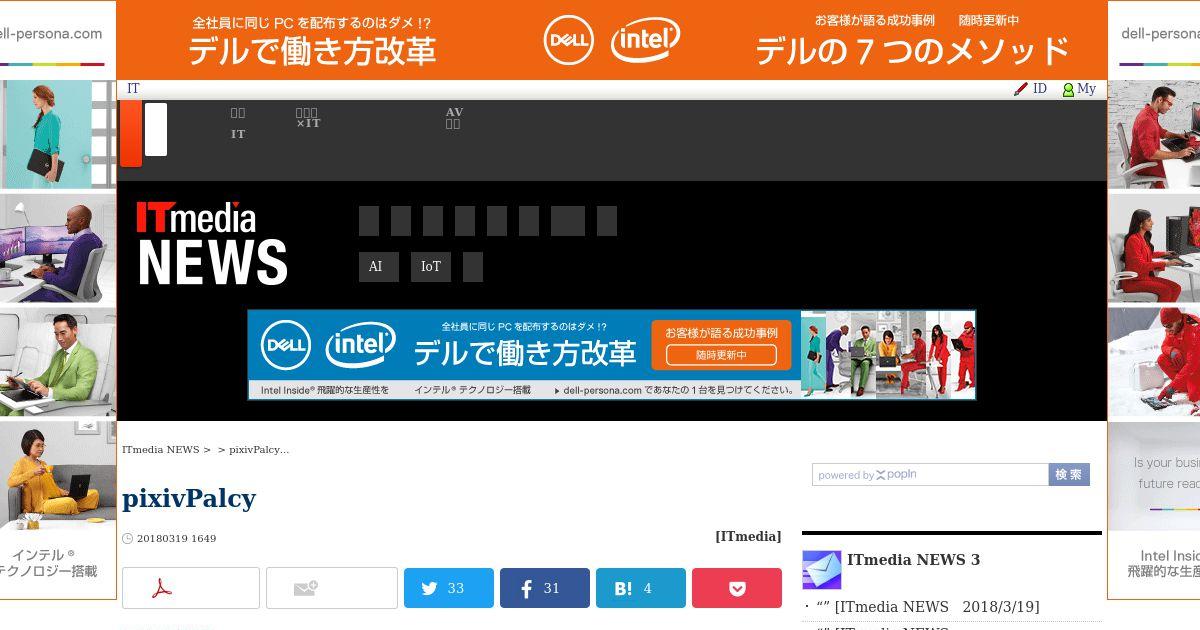Click the orange square in the dark nav bar

131,133
